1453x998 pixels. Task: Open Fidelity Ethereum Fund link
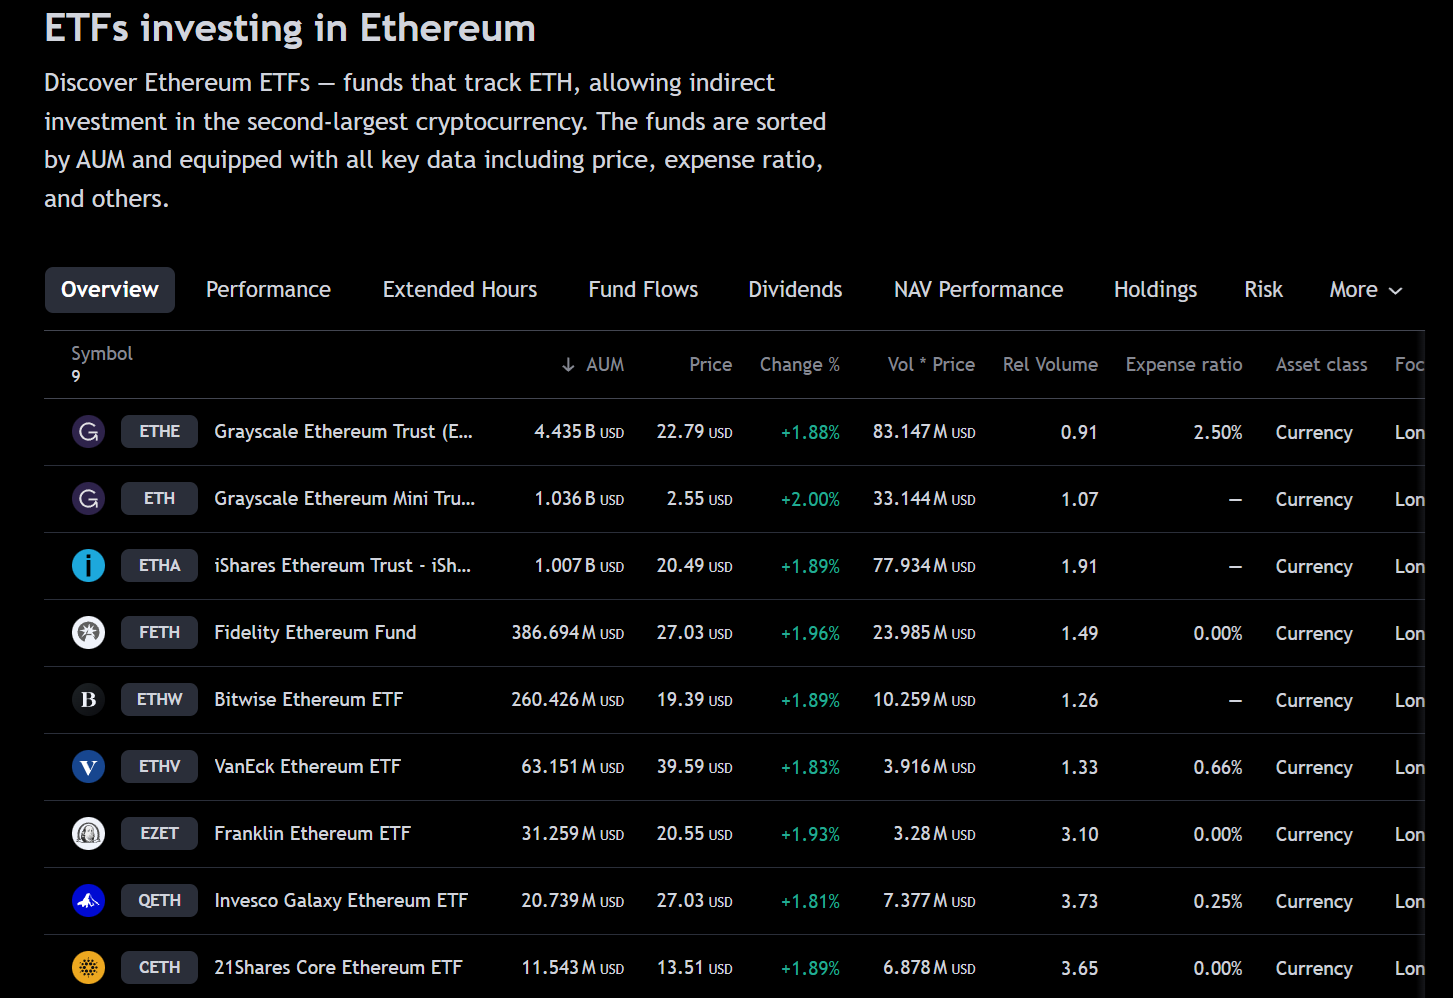315,633
